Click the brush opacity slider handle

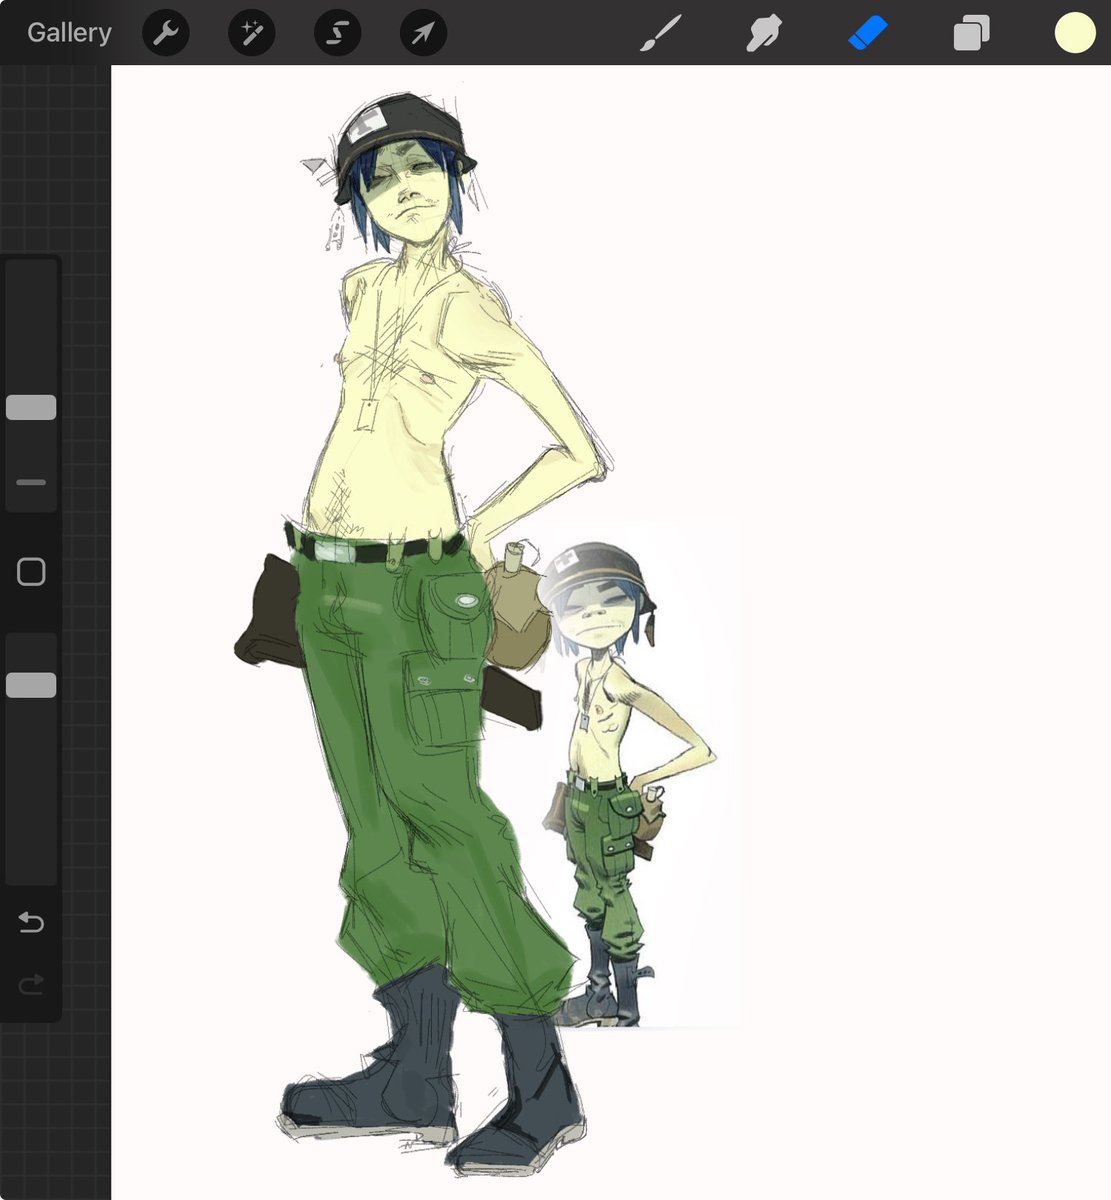pyautogui.click(x=31, y=685)
